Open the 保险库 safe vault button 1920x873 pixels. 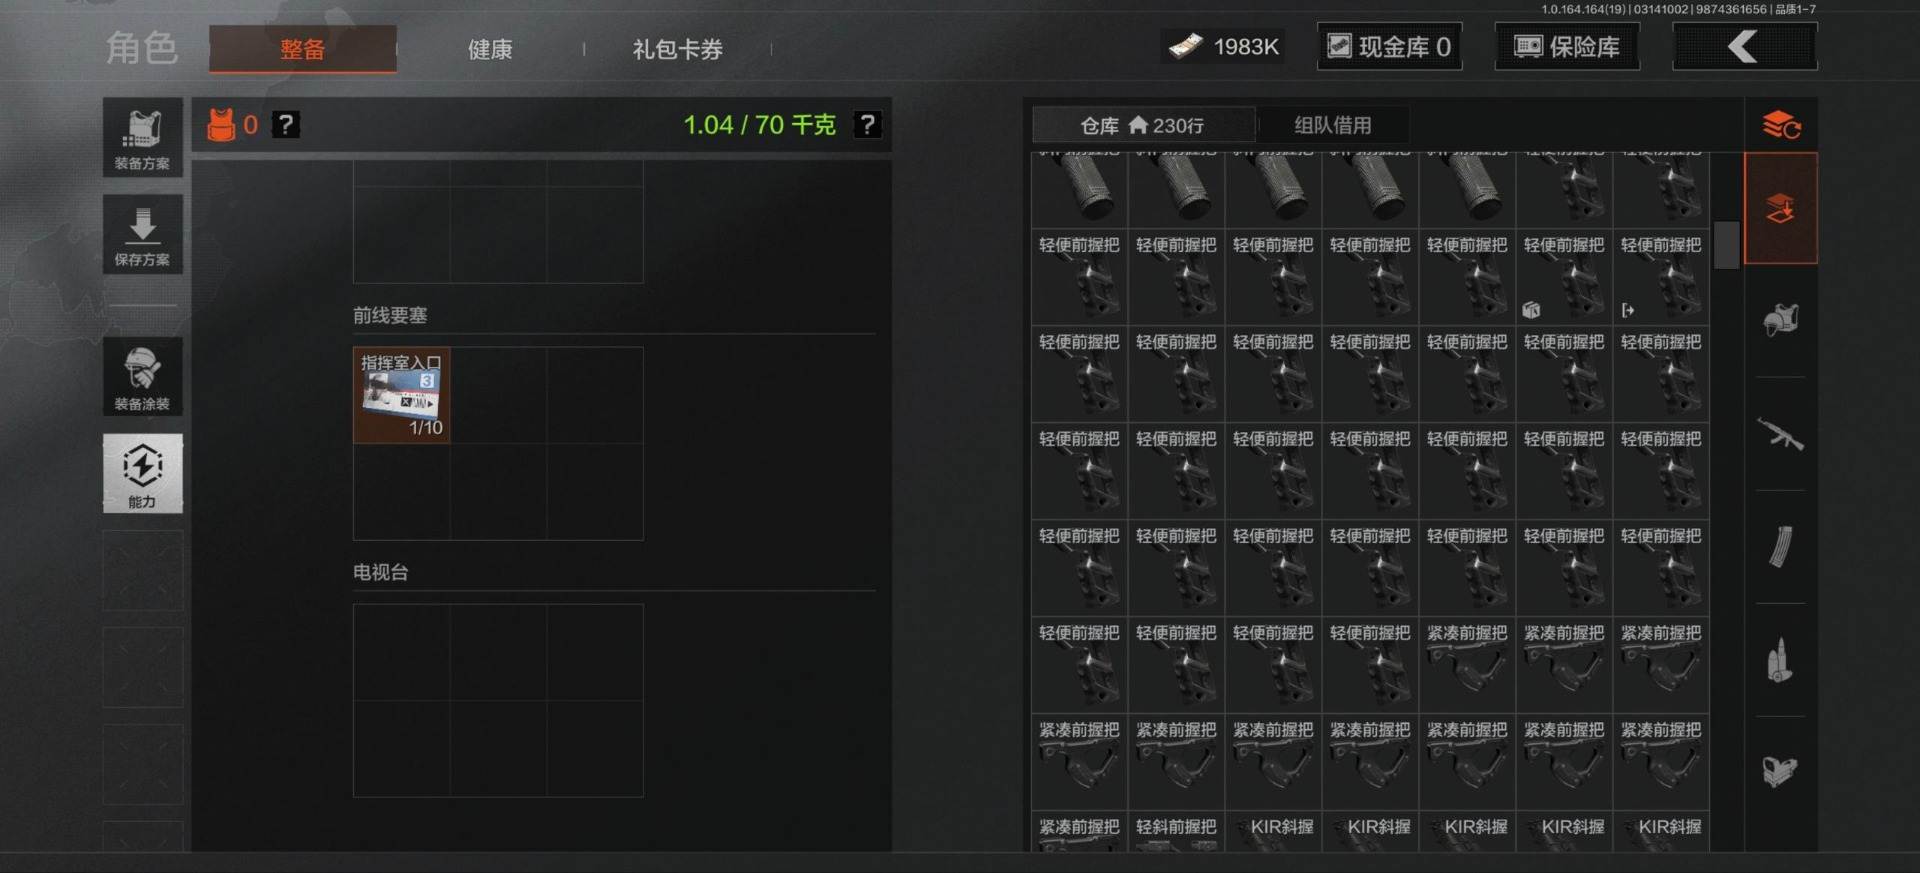tap(1567, 47)
